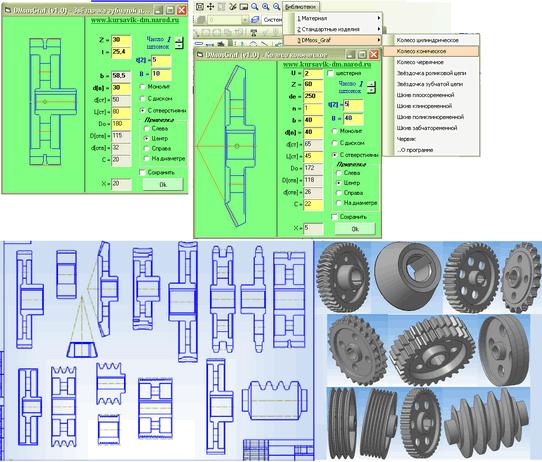542x462 pixels.
Task: Select the Слева radio in the bevel gear dialog
Action: pos(339,173)
